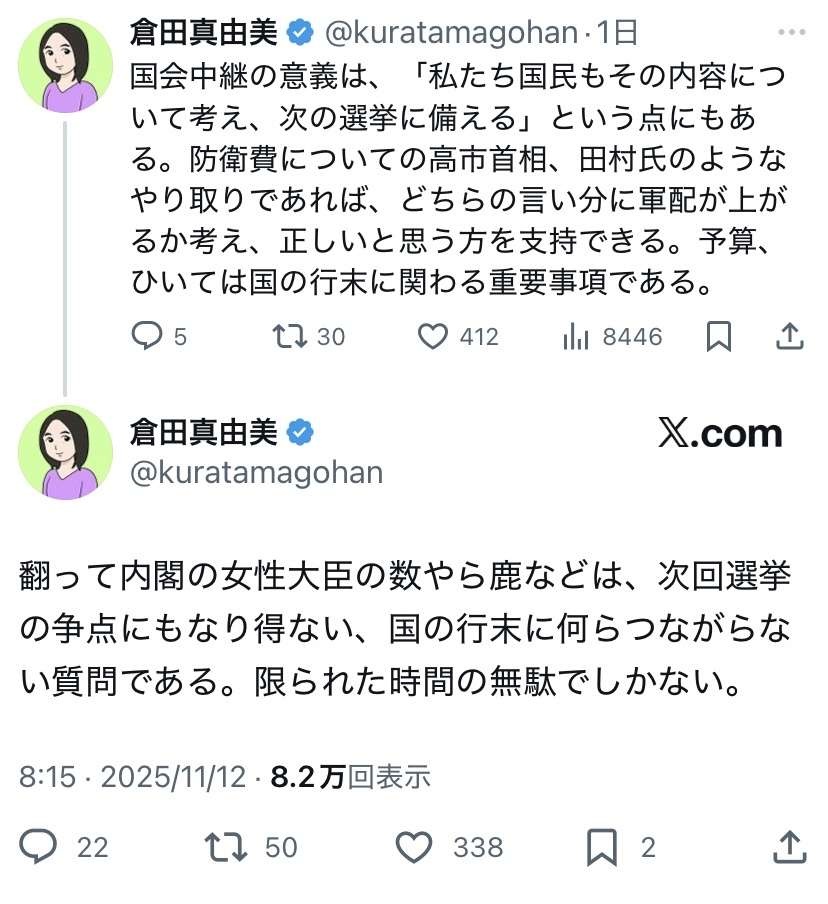
Task: Open the top profile avatar of 倉田真由美
Action: tap(66, 66)
